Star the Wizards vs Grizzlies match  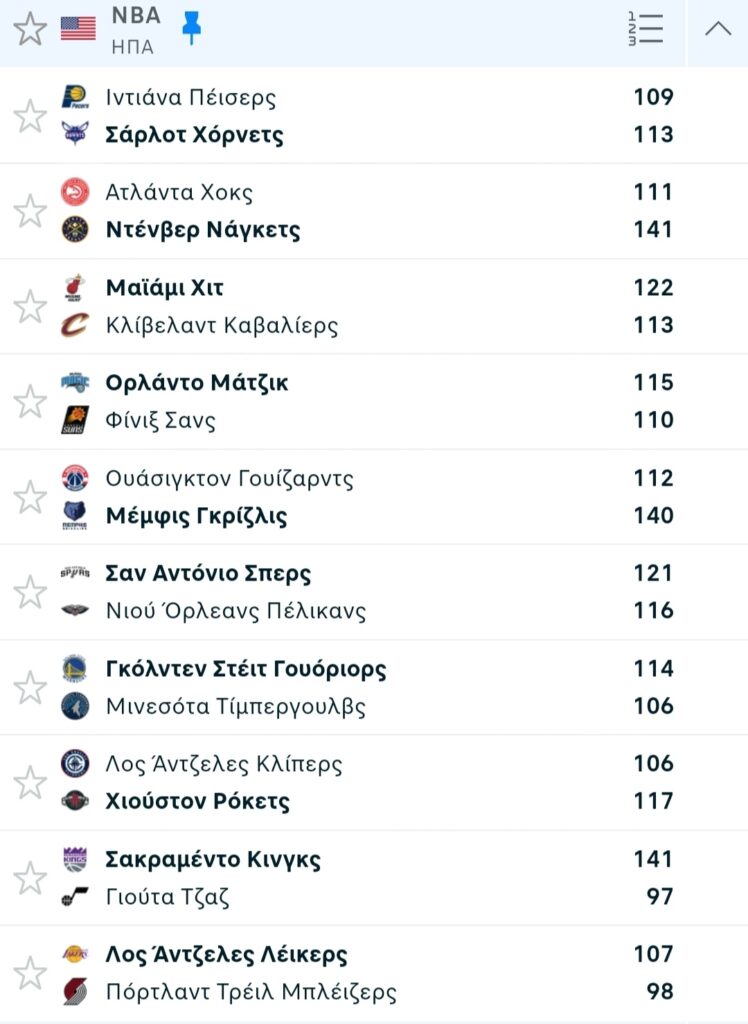30,497
